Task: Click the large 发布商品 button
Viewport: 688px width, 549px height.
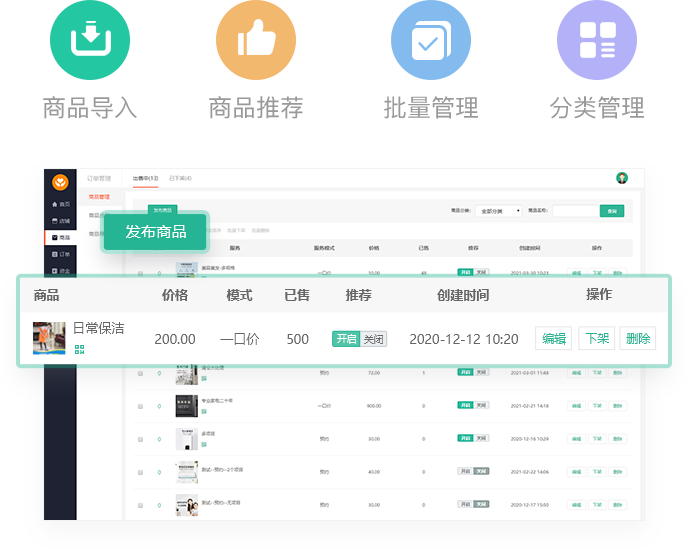Action: (x=155, y=232)
